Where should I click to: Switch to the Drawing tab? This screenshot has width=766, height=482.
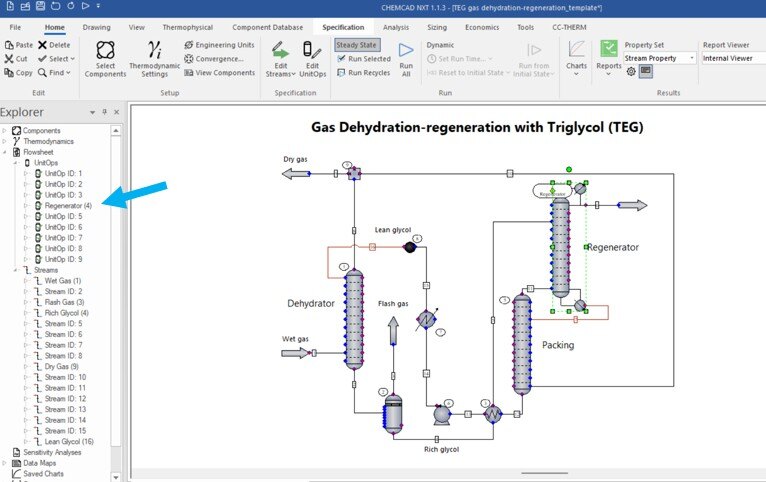96,27
